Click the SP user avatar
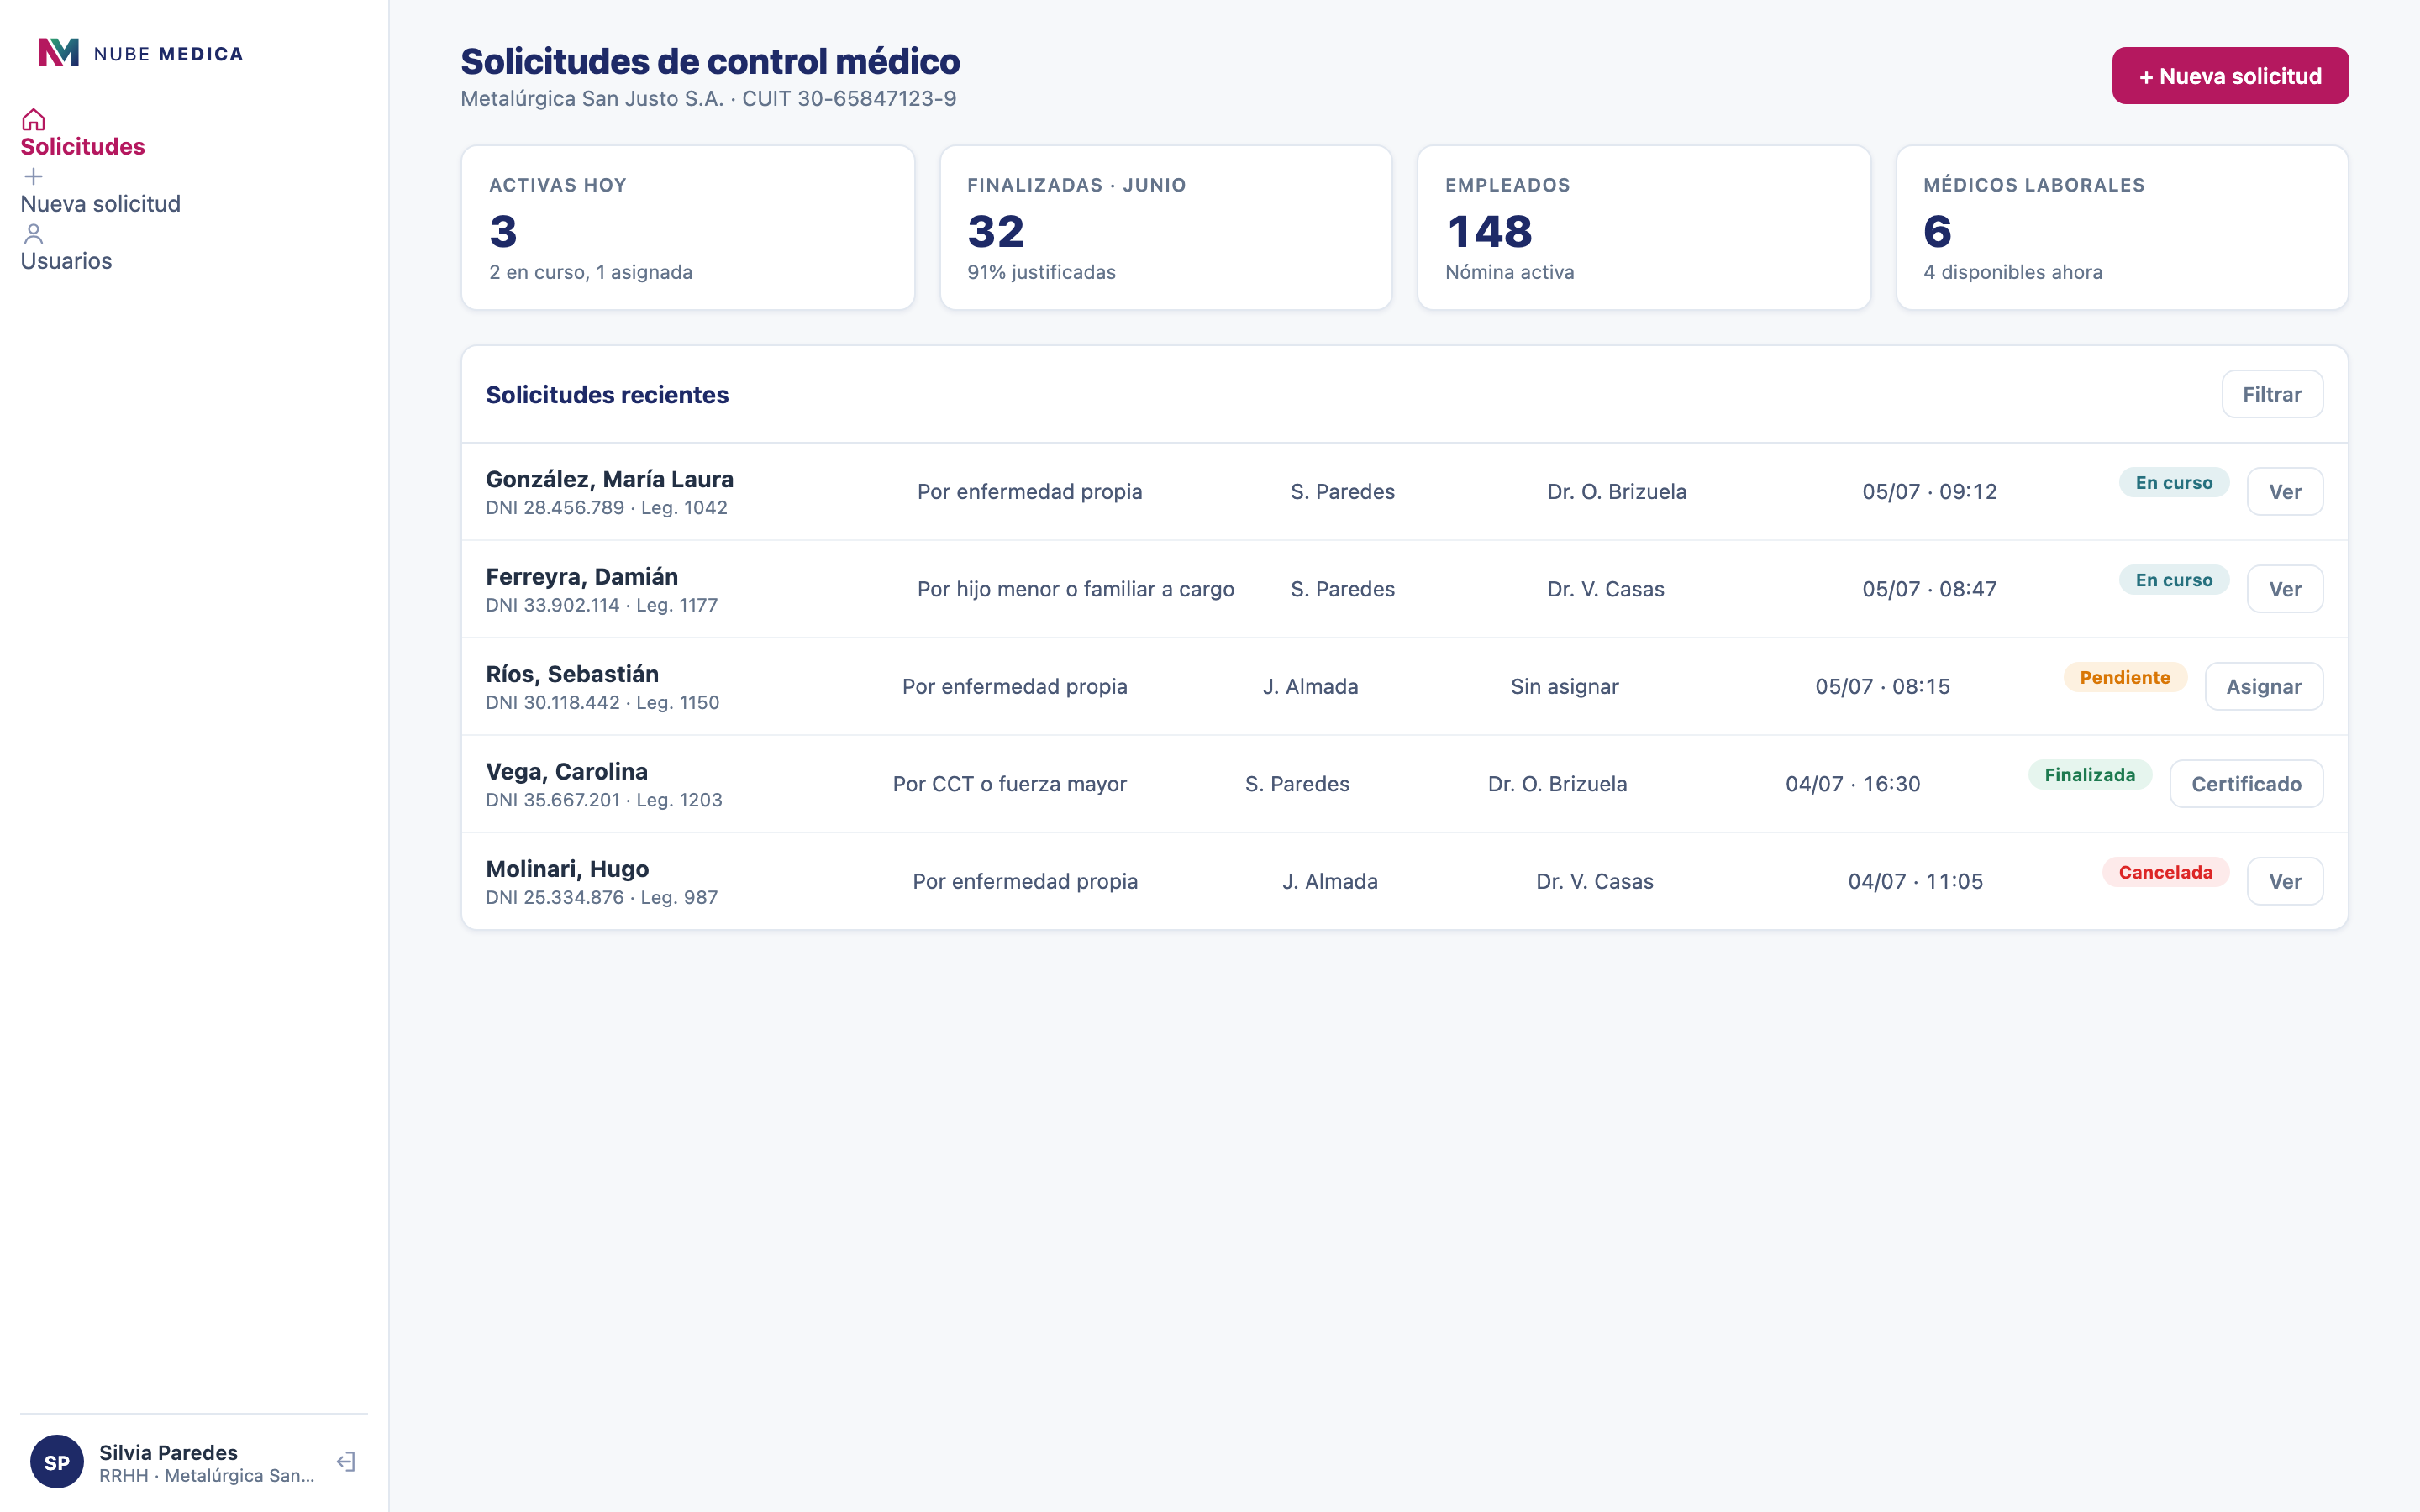This screenshot has height=1512, width=2420. 57,1461
